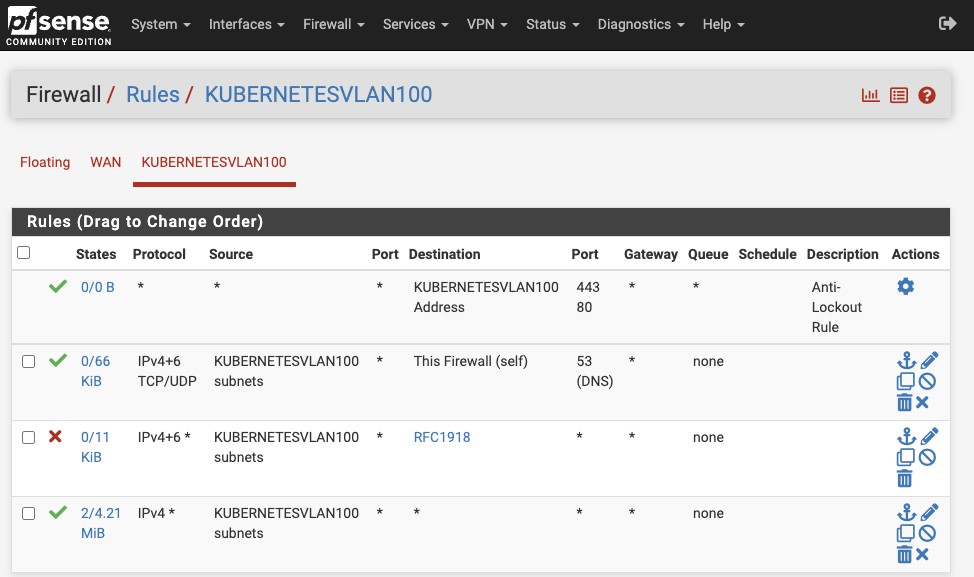The width and height of the screenshot is (974, 577).
Task: Switch to the Floating tab
Action: click(45, 162)
